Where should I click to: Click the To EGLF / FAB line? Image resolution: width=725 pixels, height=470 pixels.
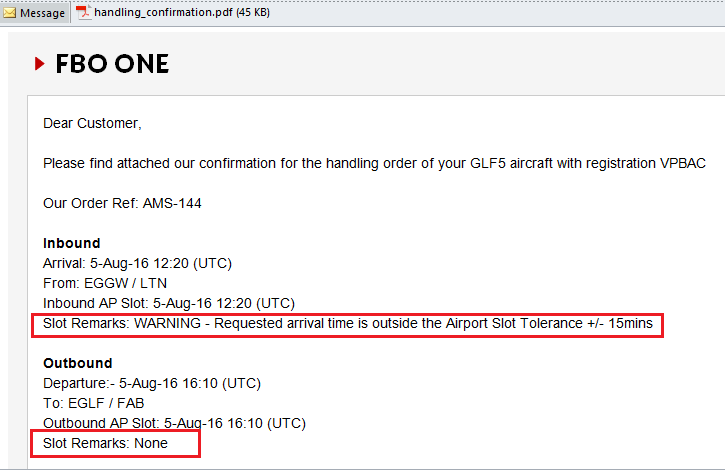tap(93, 403)
